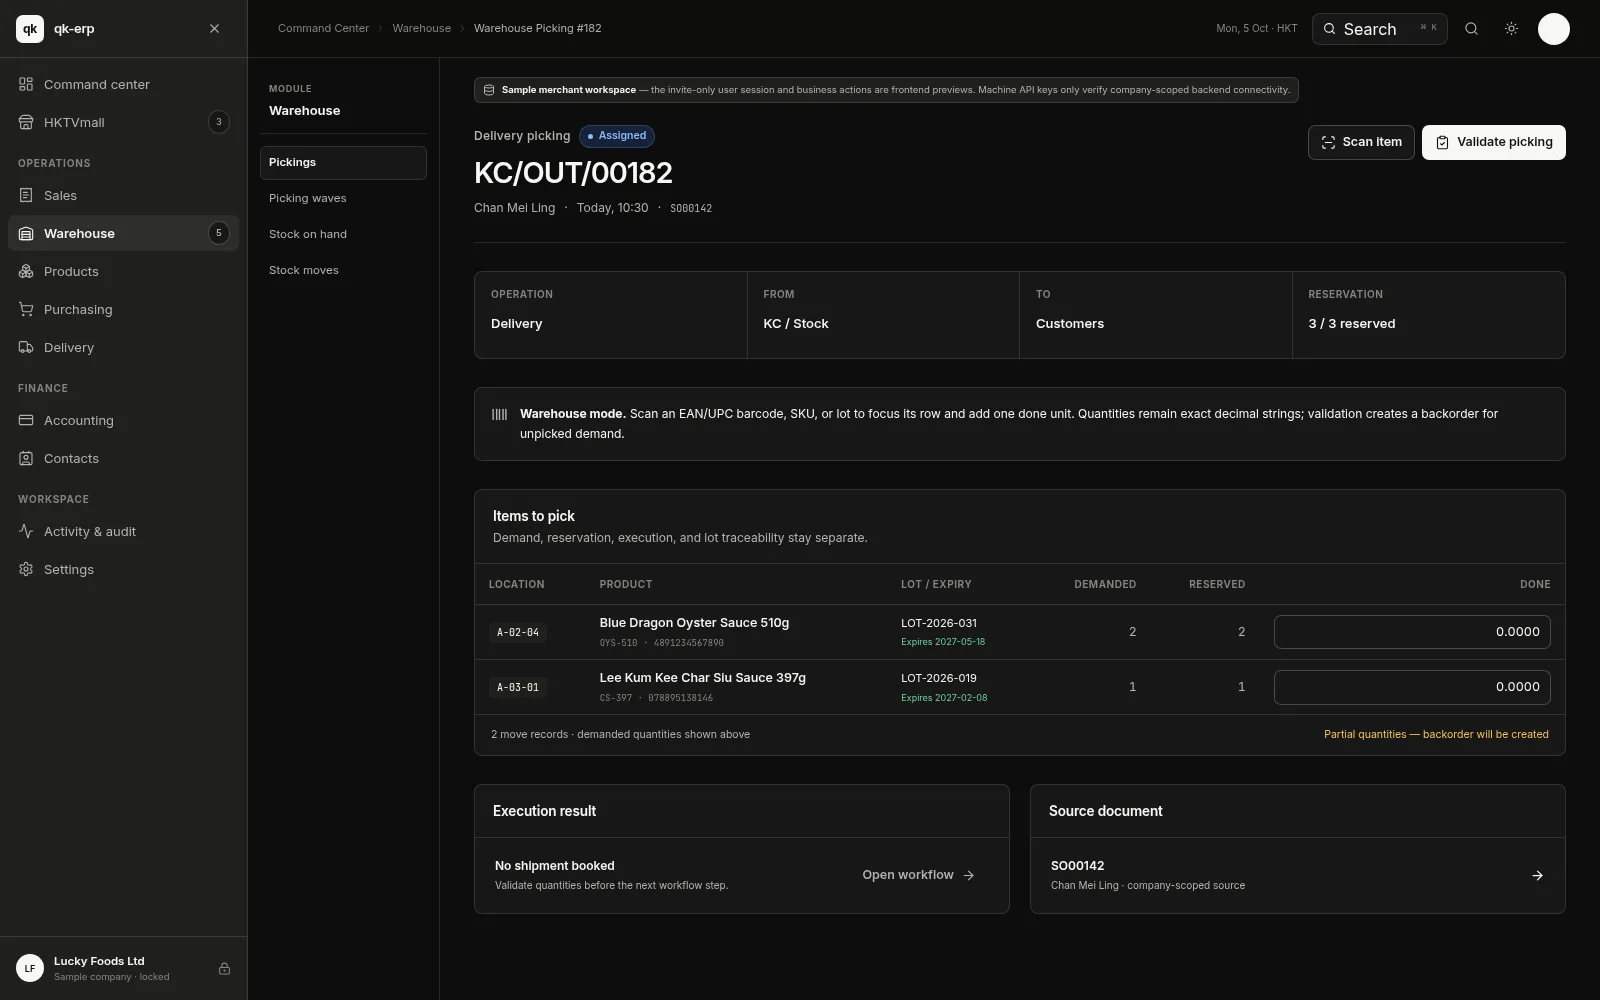
Task: Select the Pickings tab
Action: (343, 163)
